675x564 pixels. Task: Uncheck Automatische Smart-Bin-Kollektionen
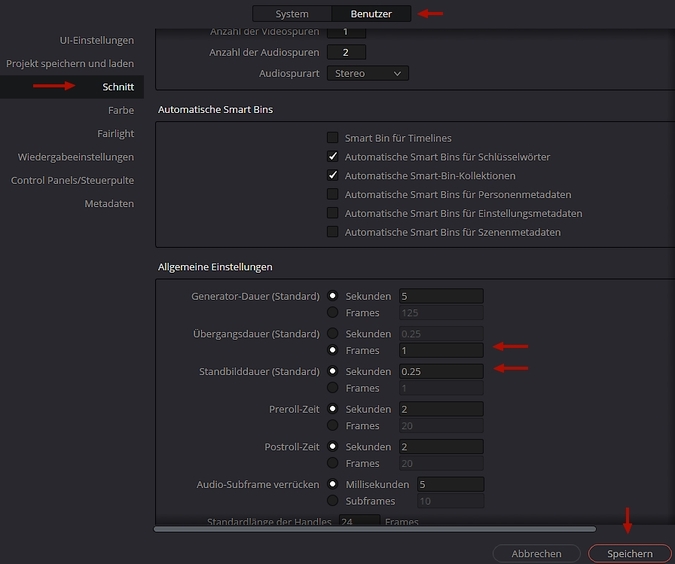coord(333,176)
